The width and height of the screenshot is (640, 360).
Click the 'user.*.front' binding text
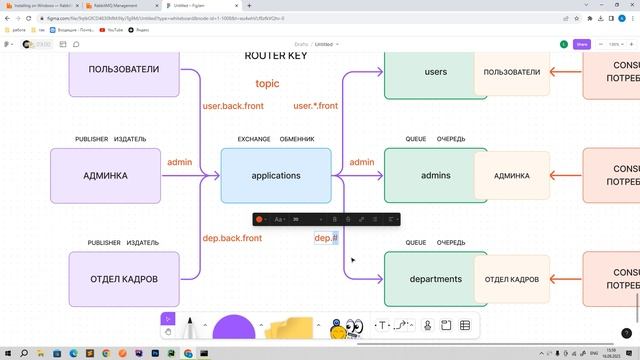pos(316,106)
